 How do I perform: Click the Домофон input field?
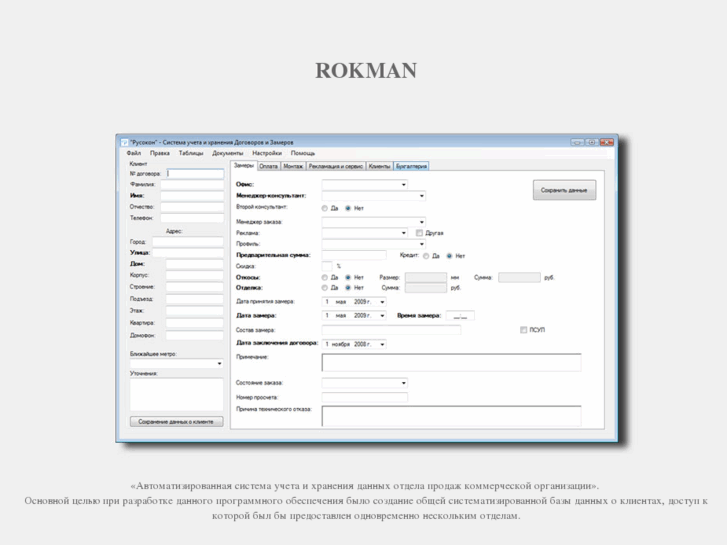[195, 335]
